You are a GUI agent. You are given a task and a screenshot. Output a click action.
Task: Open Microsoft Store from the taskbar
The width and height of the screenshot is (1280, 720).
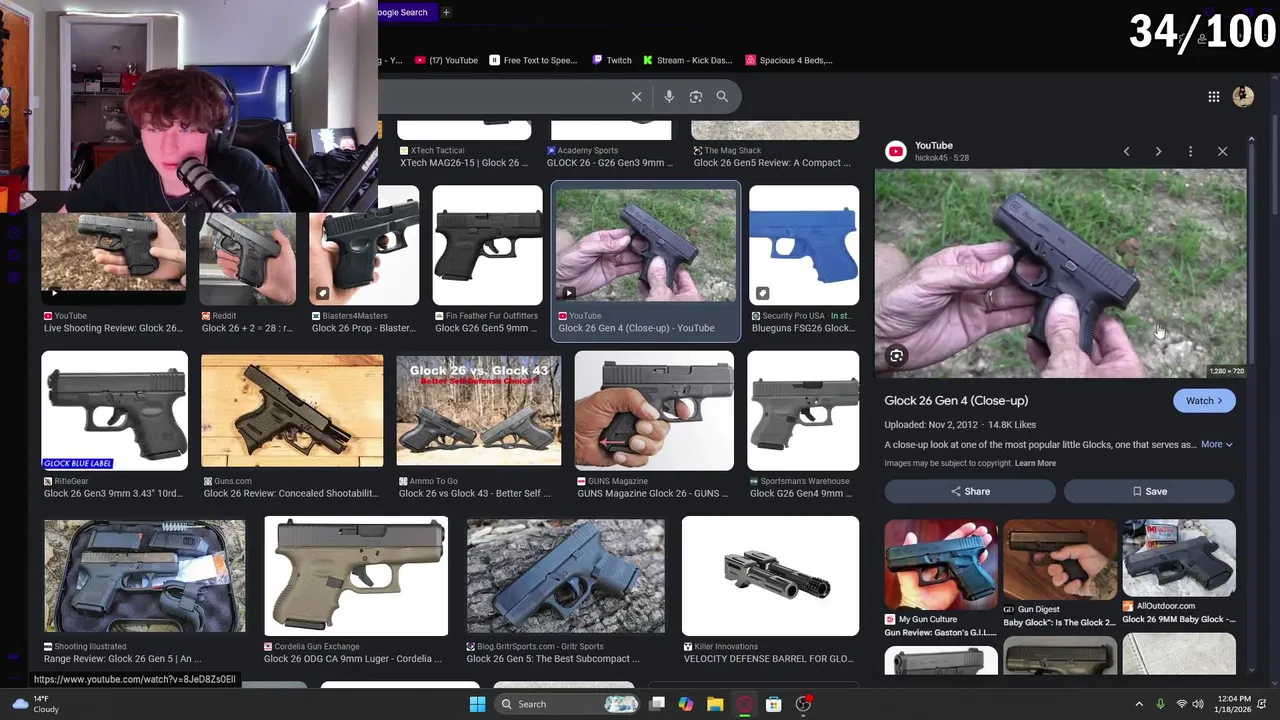click(x=773, y=704)
